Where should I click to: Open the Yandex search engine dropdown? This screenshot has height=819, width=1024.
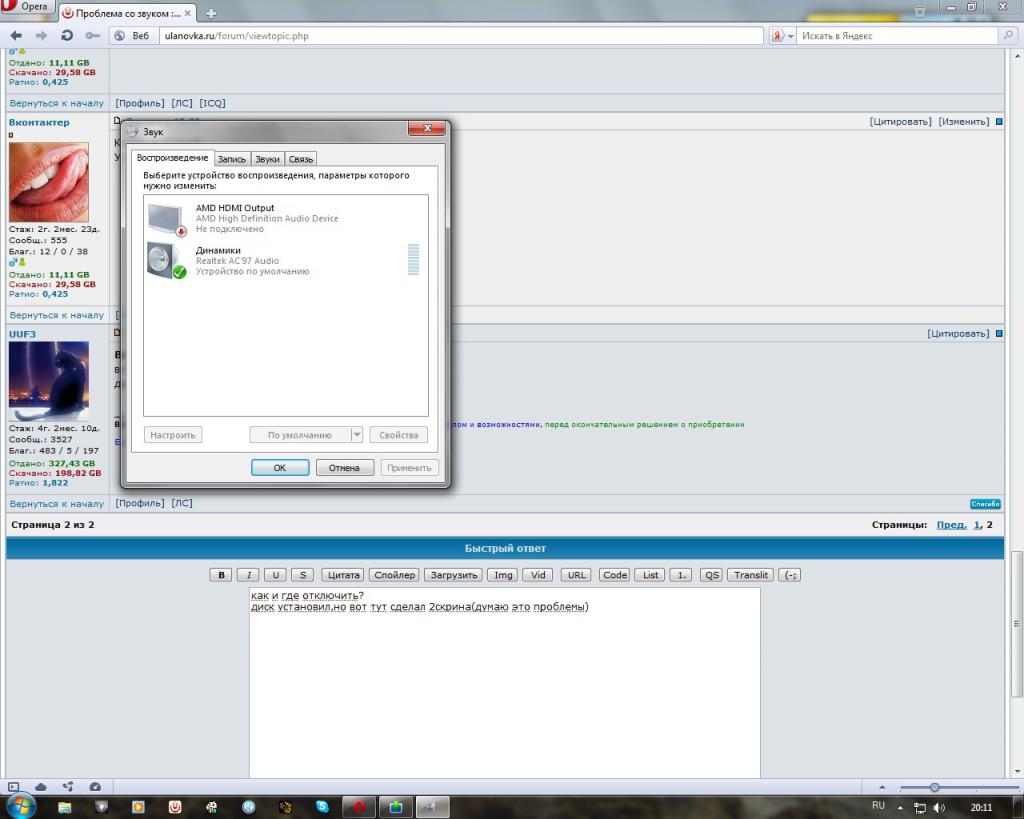(x=782, y=36)
